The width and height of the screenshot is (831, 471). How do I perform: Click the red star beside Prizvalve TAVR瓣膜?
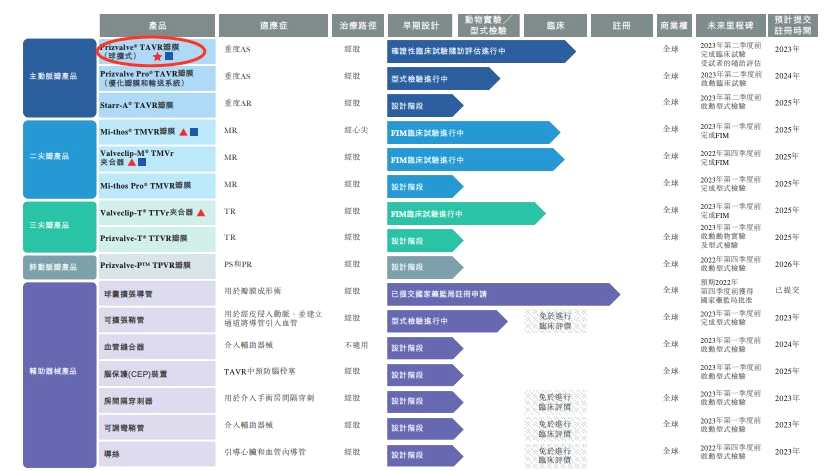coord(157,56)
